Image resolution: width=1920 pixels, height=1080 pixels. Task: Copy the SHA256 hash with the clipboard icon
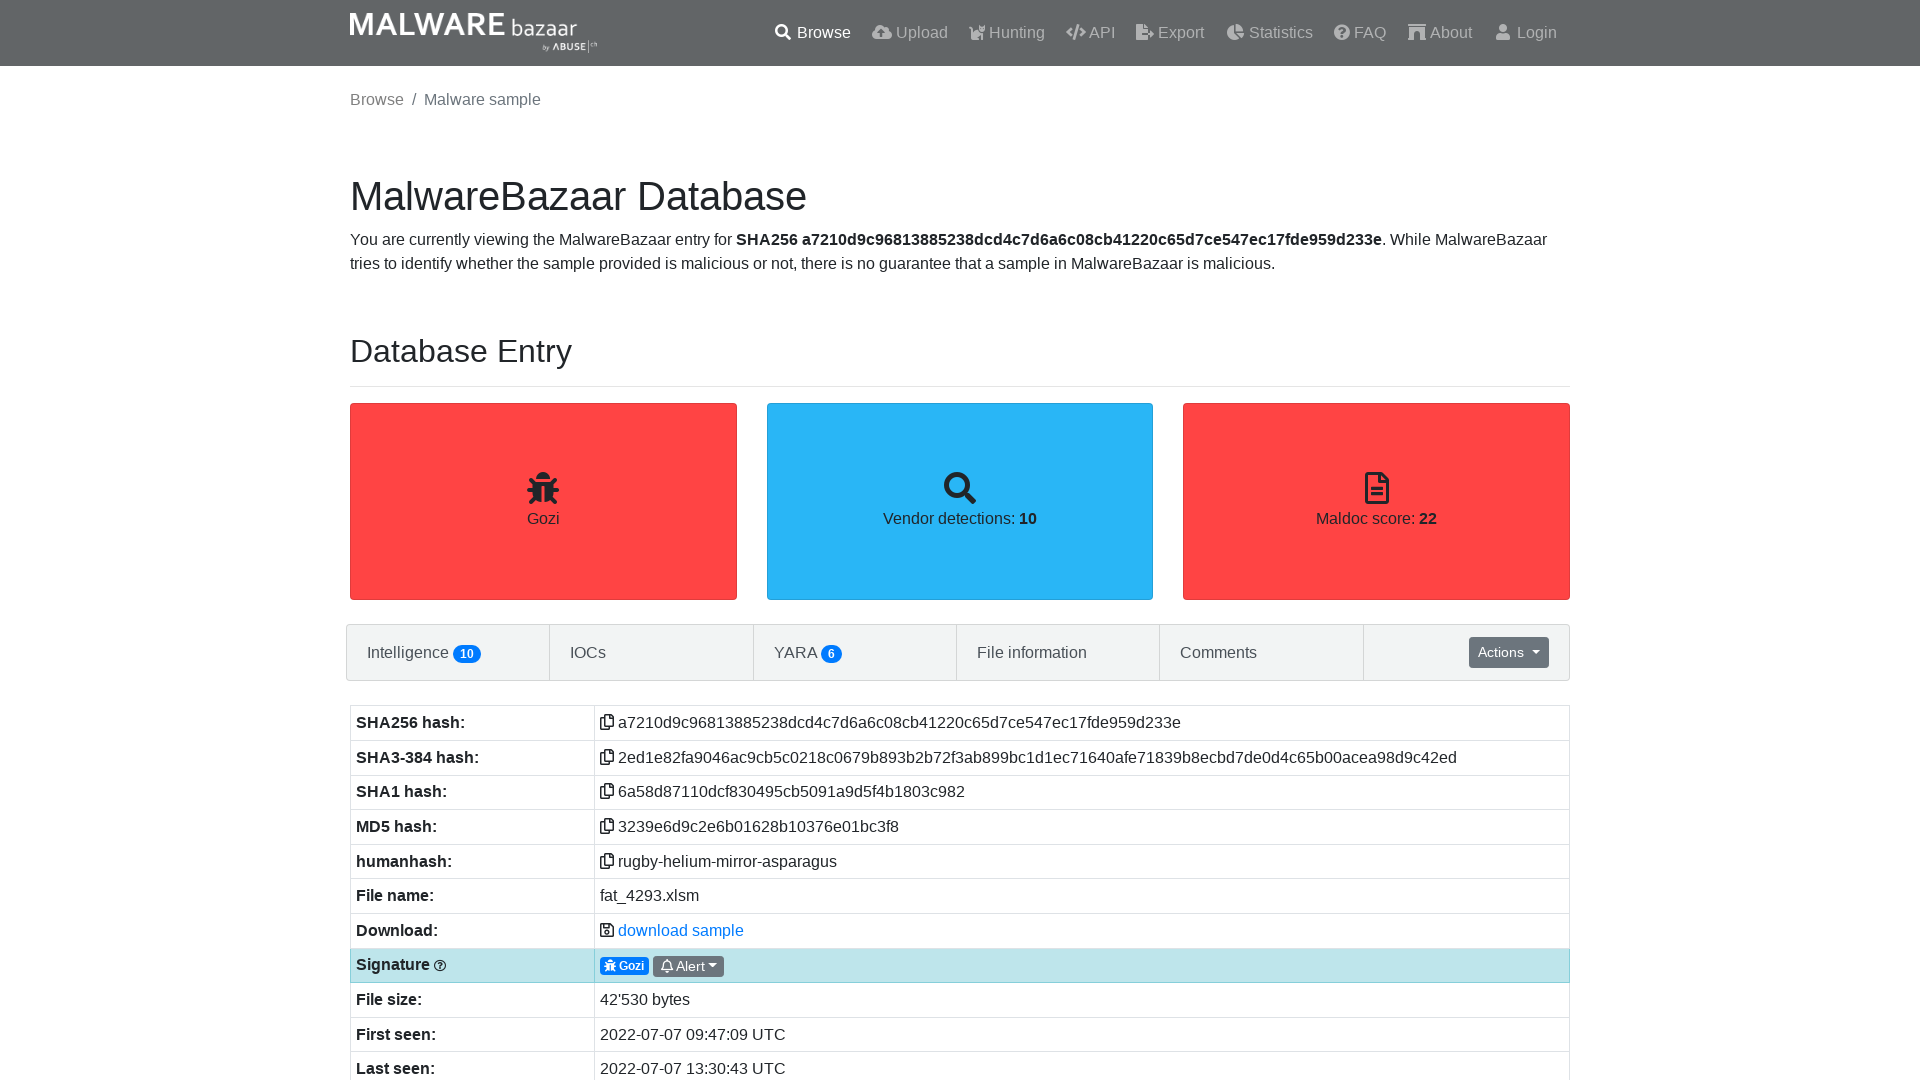607,722
